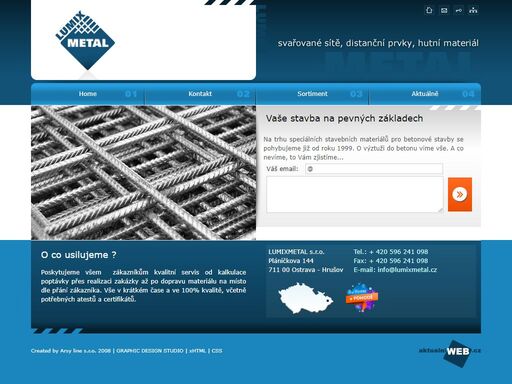Click the key login icon
This screenshot has height=384, width=512.
[459, 10]
